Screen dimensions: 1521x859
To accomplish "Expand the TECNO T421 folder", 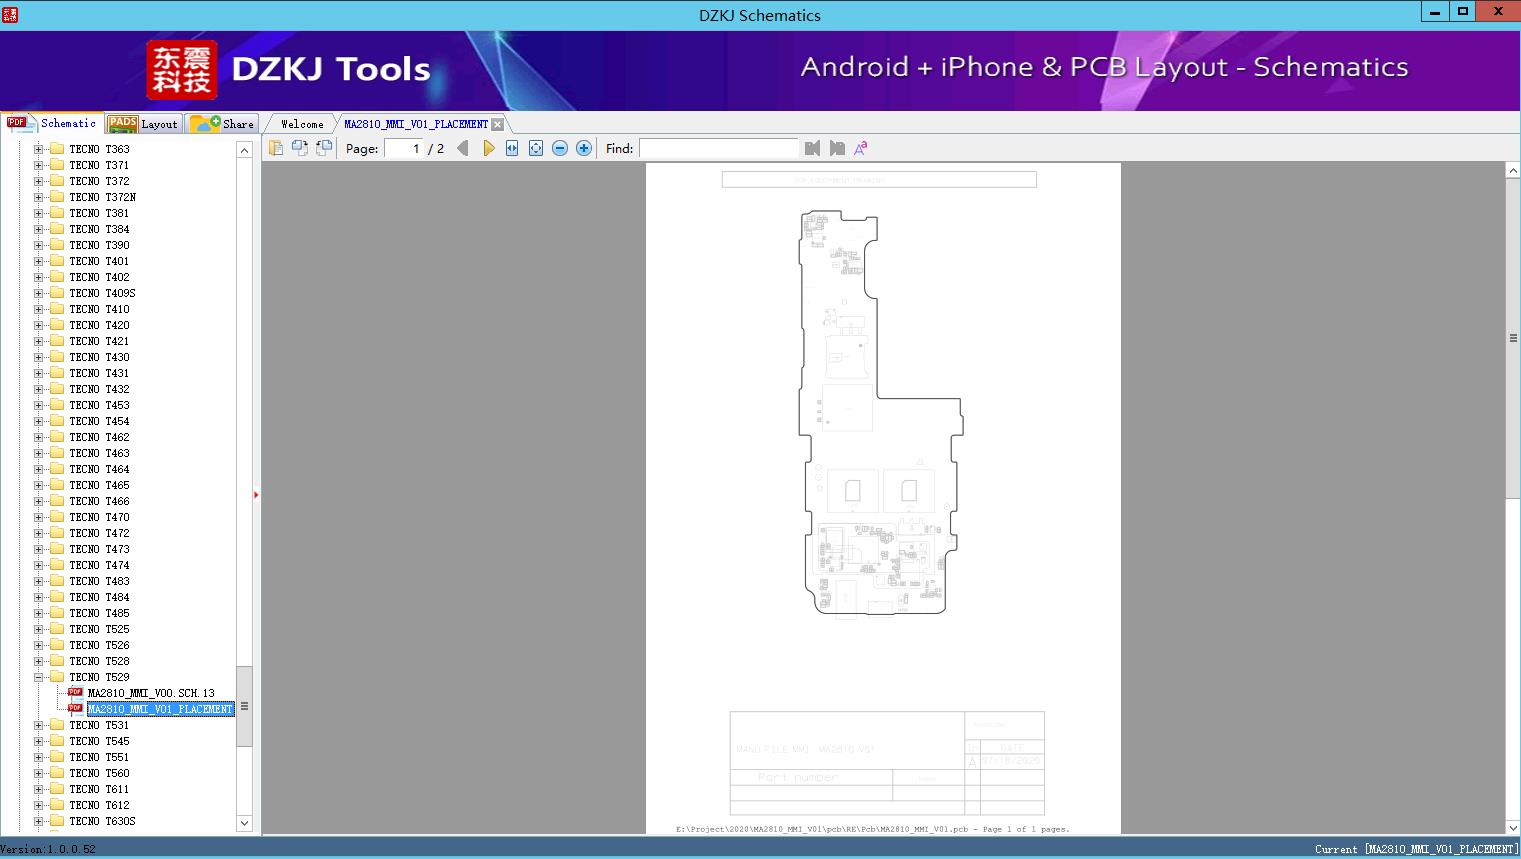I will (38, 341).
